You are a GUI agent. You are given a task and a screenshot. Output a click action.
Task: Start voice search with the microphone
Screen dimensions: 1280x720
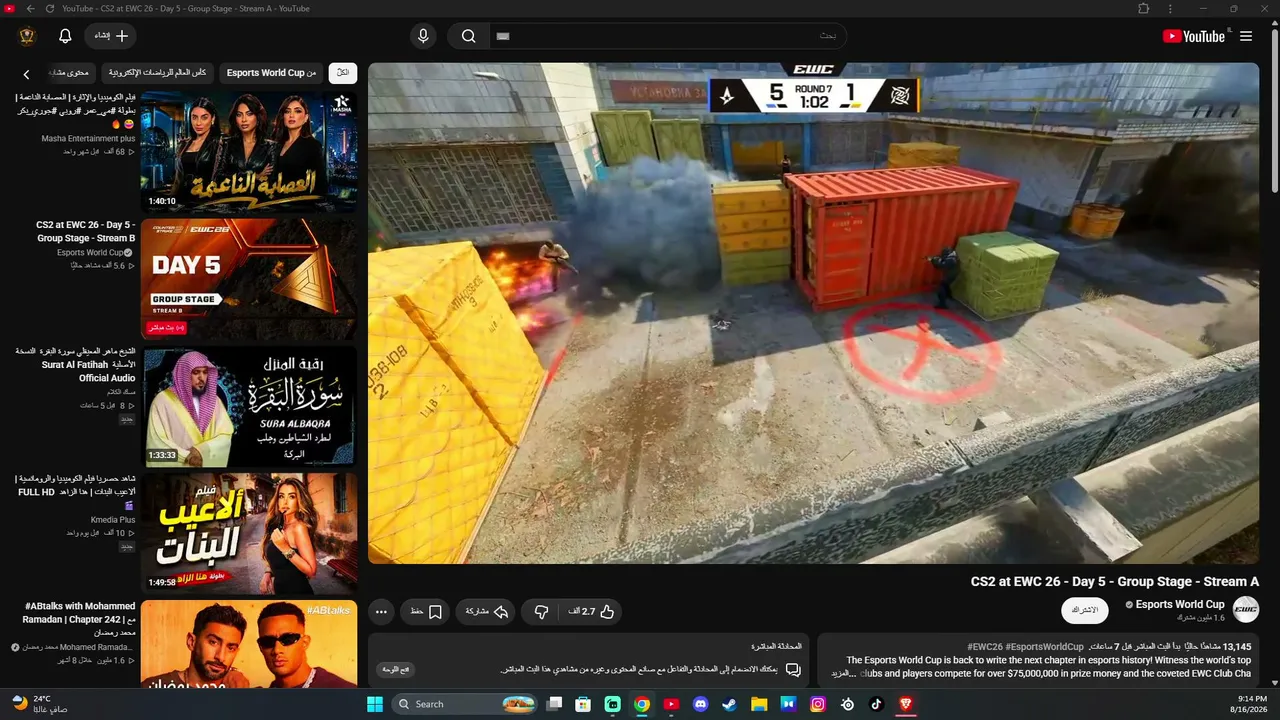423,36
